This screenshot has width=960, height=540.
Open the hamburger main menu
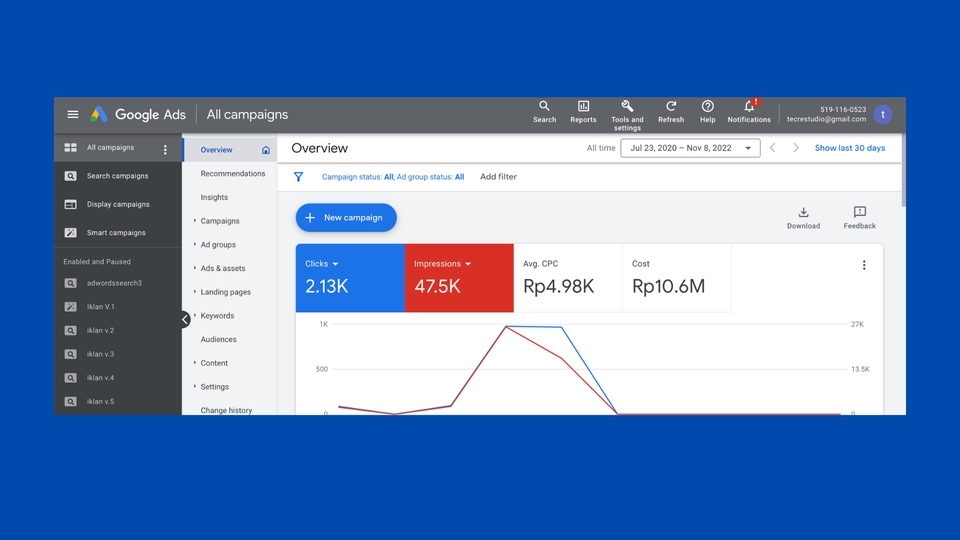point(73,114)
